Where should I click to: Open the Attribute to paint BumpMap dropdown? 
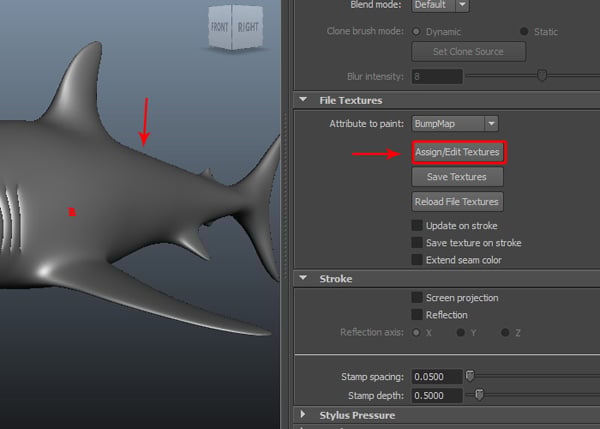click(455, 124)
